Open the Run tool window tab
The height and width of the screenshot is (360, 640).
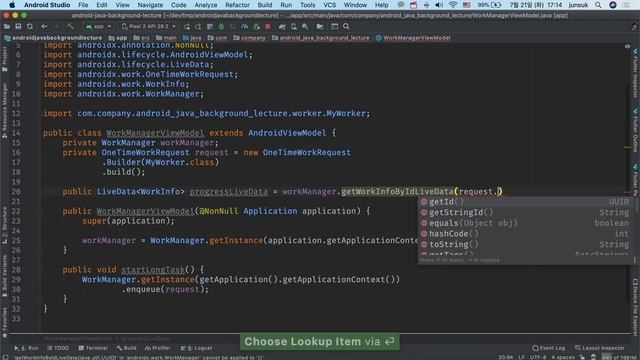[26, 348]
